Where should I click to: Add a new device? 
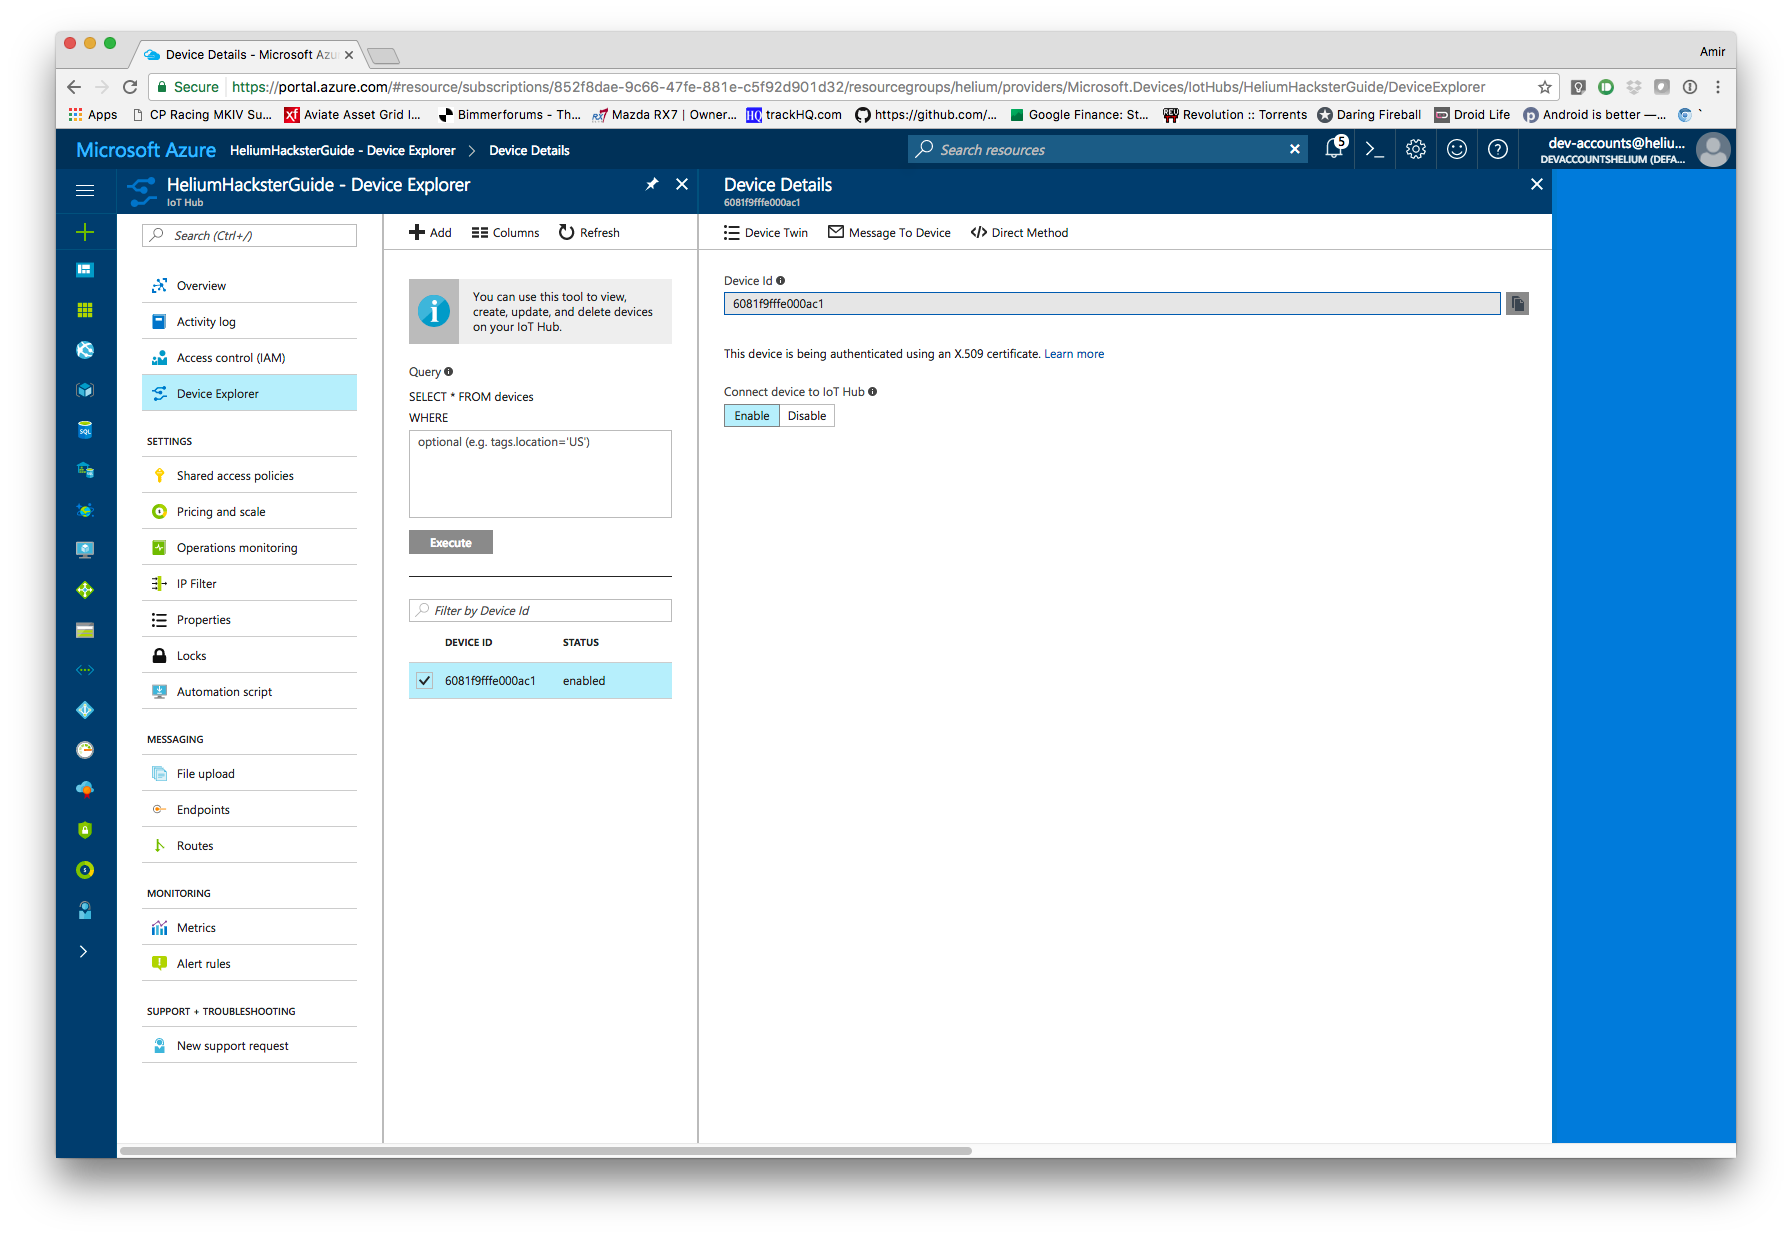(x=429, y=232)
